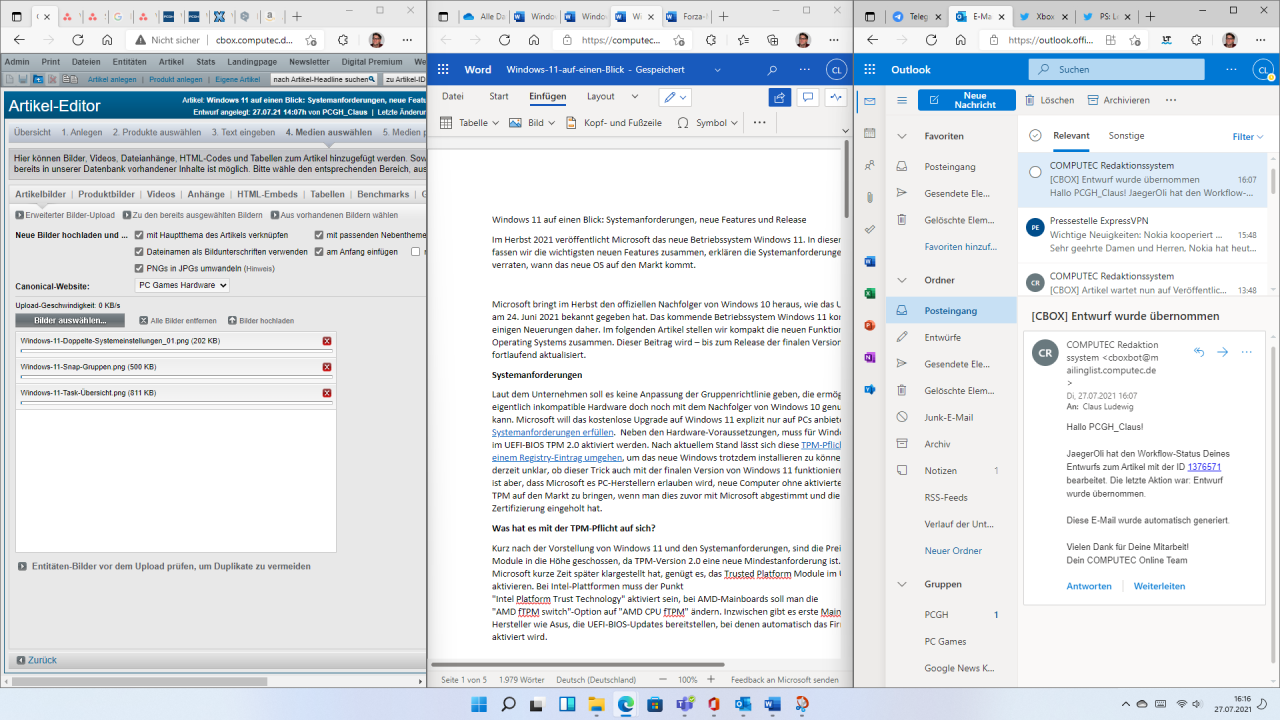Open comments pane in Word

[807, 97]
